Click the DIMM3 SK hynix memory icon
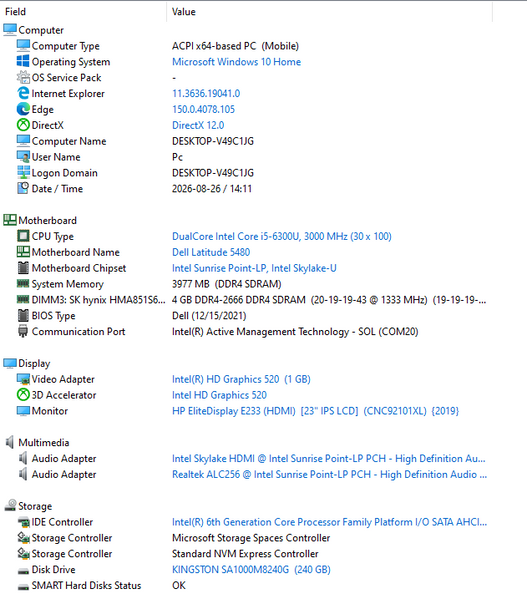 click(x=23, y=300)
